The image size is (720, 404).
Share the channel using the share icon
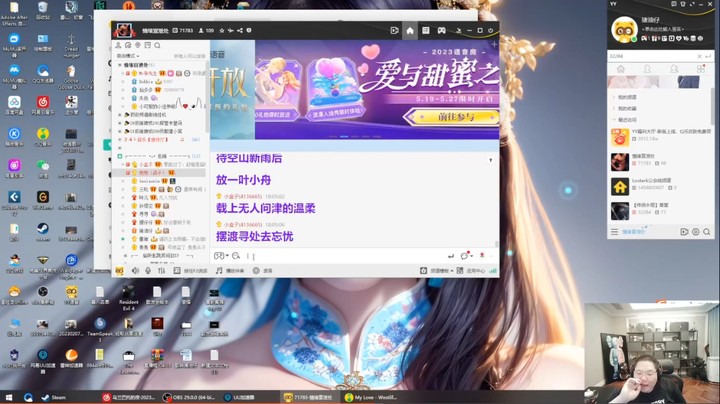(240, 30)
